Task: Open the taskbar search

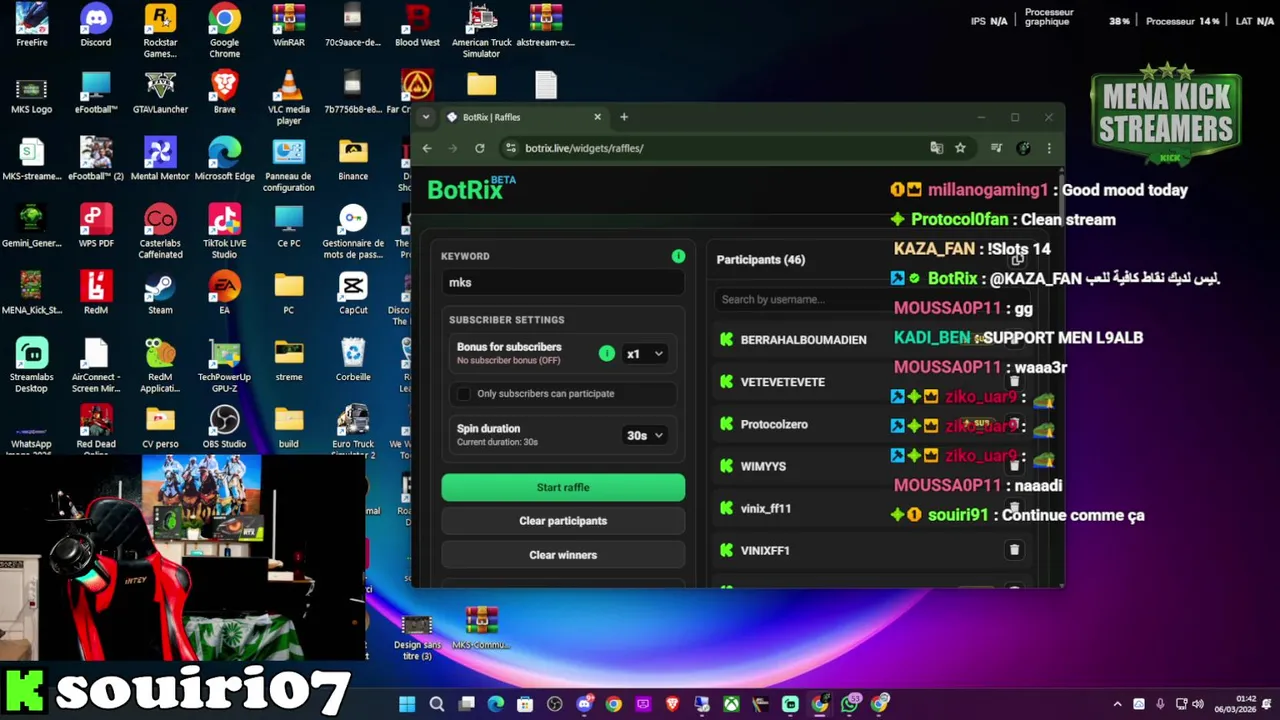Action: (x=437, y=704)
